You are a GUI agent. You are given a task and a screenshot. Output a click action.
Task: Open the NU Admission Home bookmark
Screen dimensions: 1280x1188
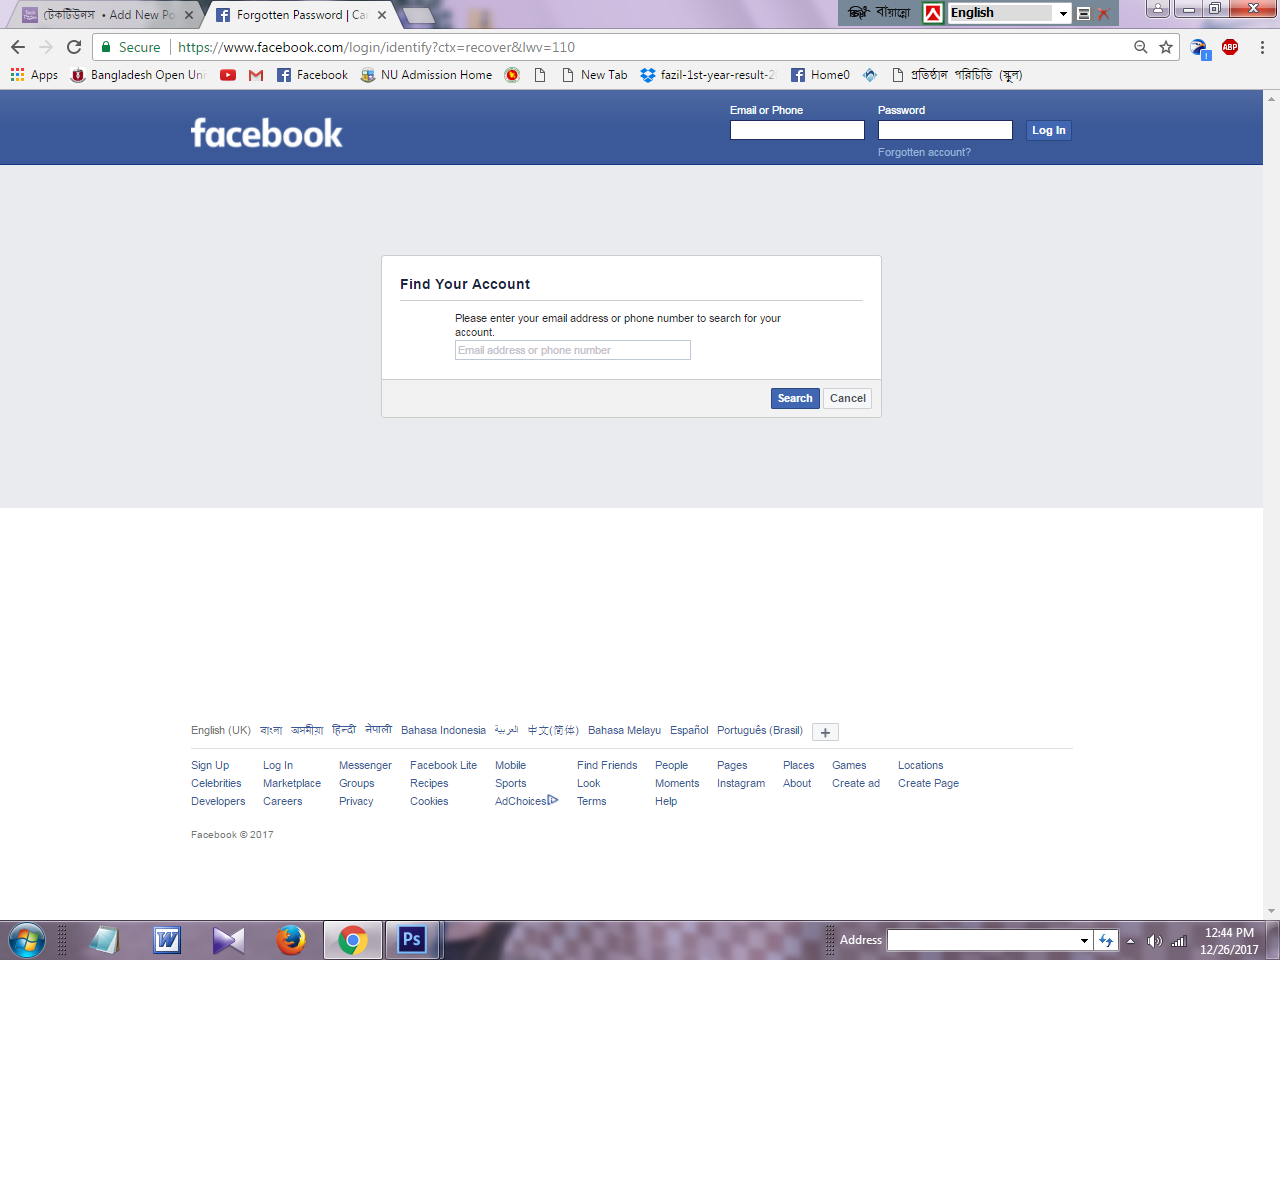pos(426,75)
